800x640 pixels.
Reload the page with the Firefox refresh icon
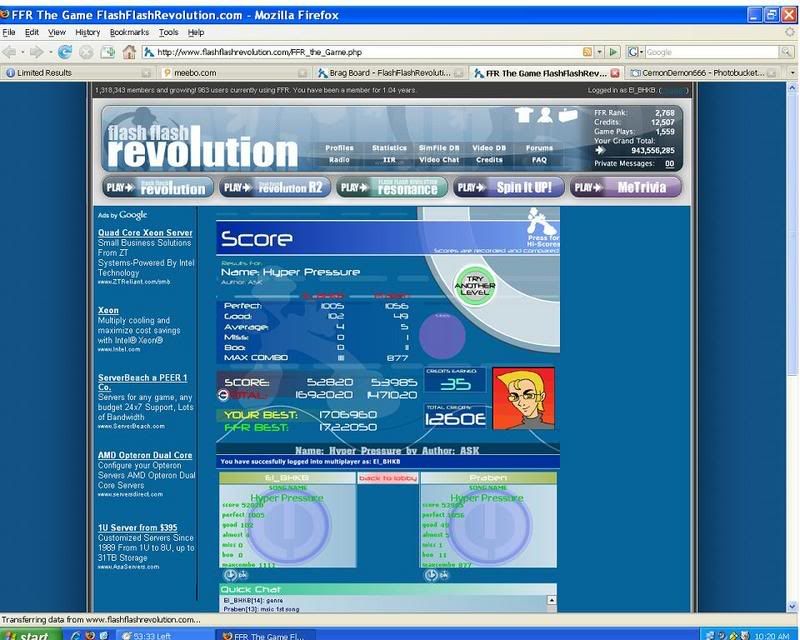pos(66,51)
